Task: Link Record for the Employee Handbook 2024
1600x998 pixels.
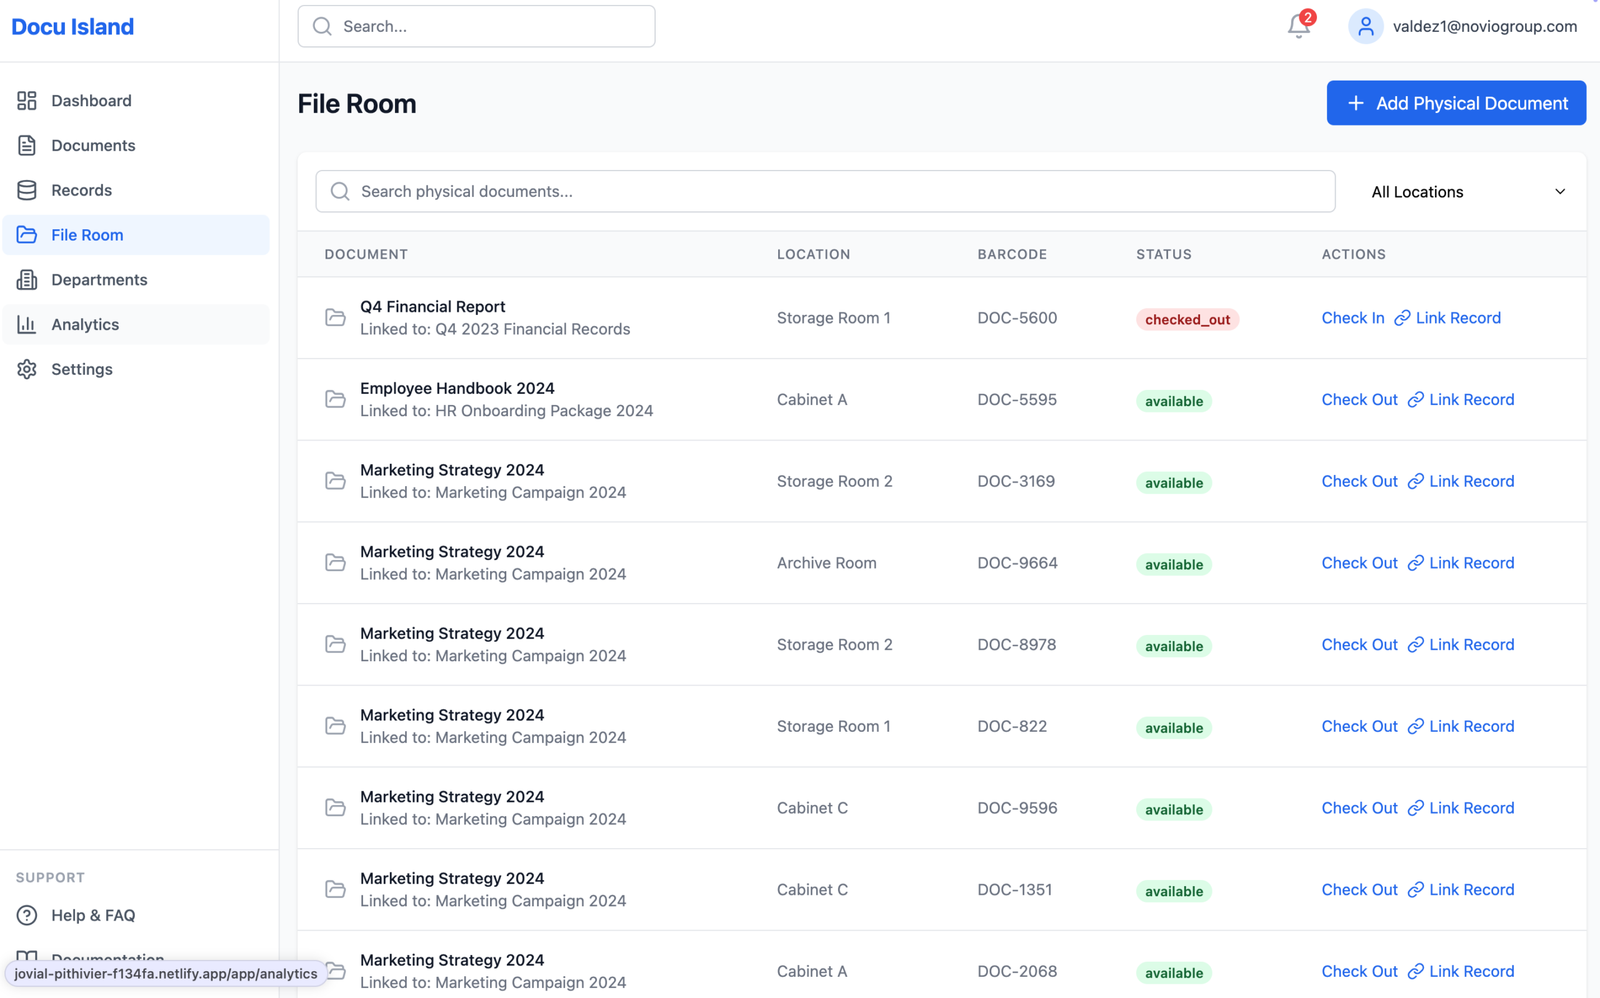Action: click(x=1470, y=399)
